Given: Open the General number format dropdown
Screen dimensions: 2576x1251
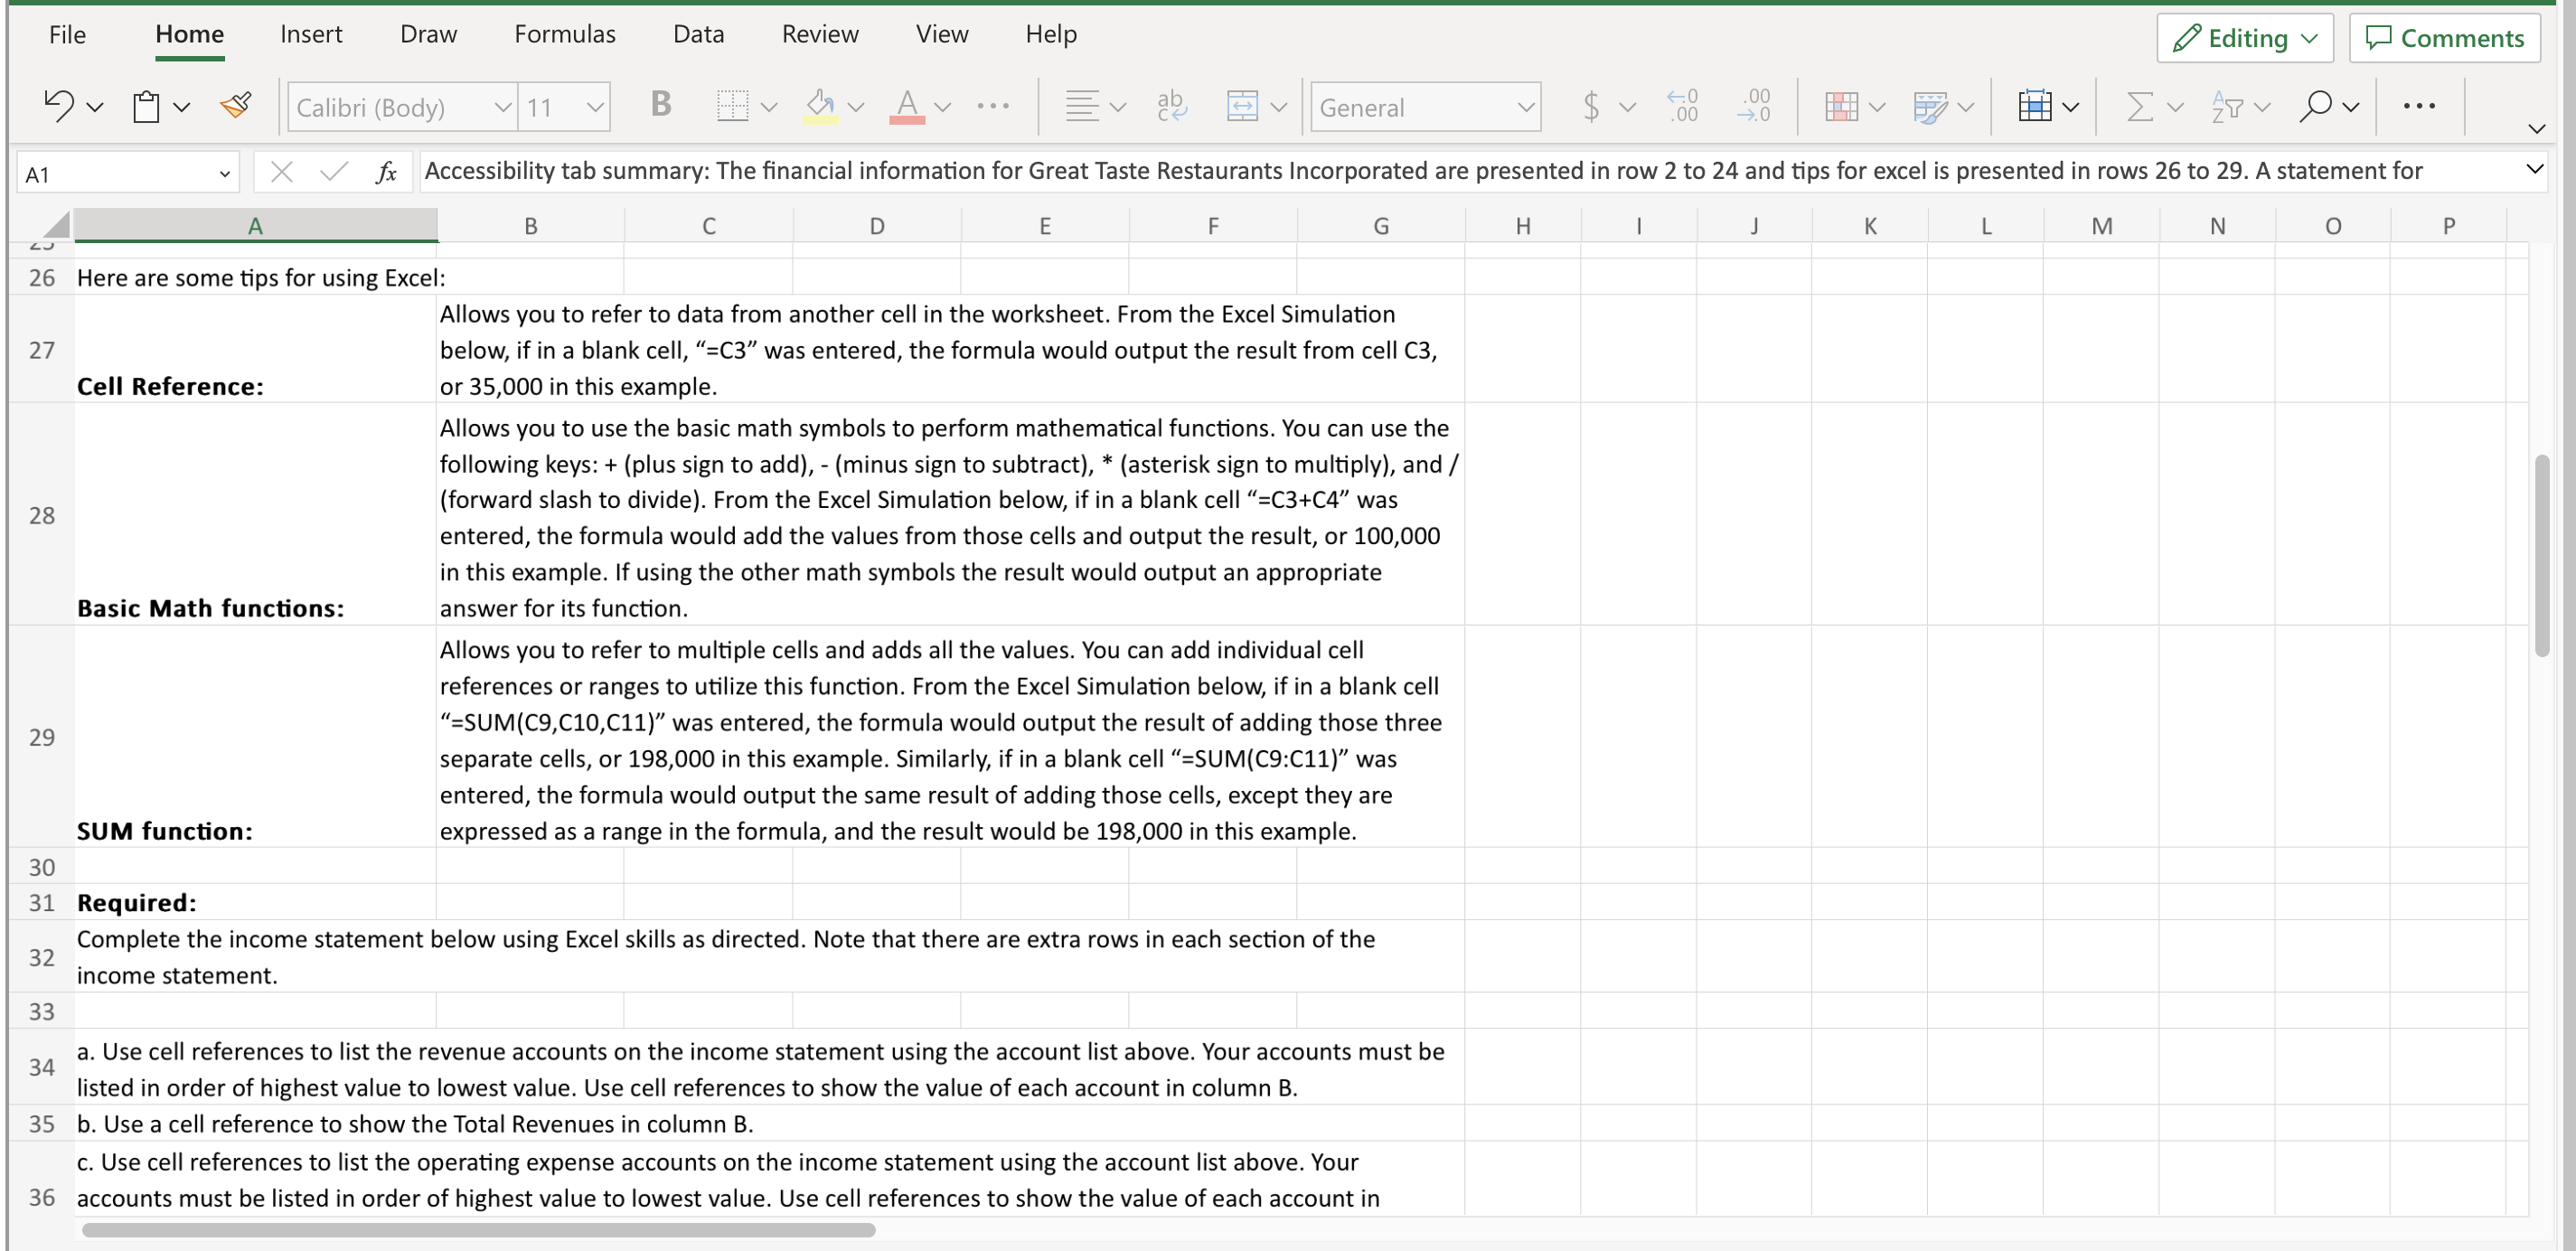Looking at the screenshot, I should [x=1424, y=106].
